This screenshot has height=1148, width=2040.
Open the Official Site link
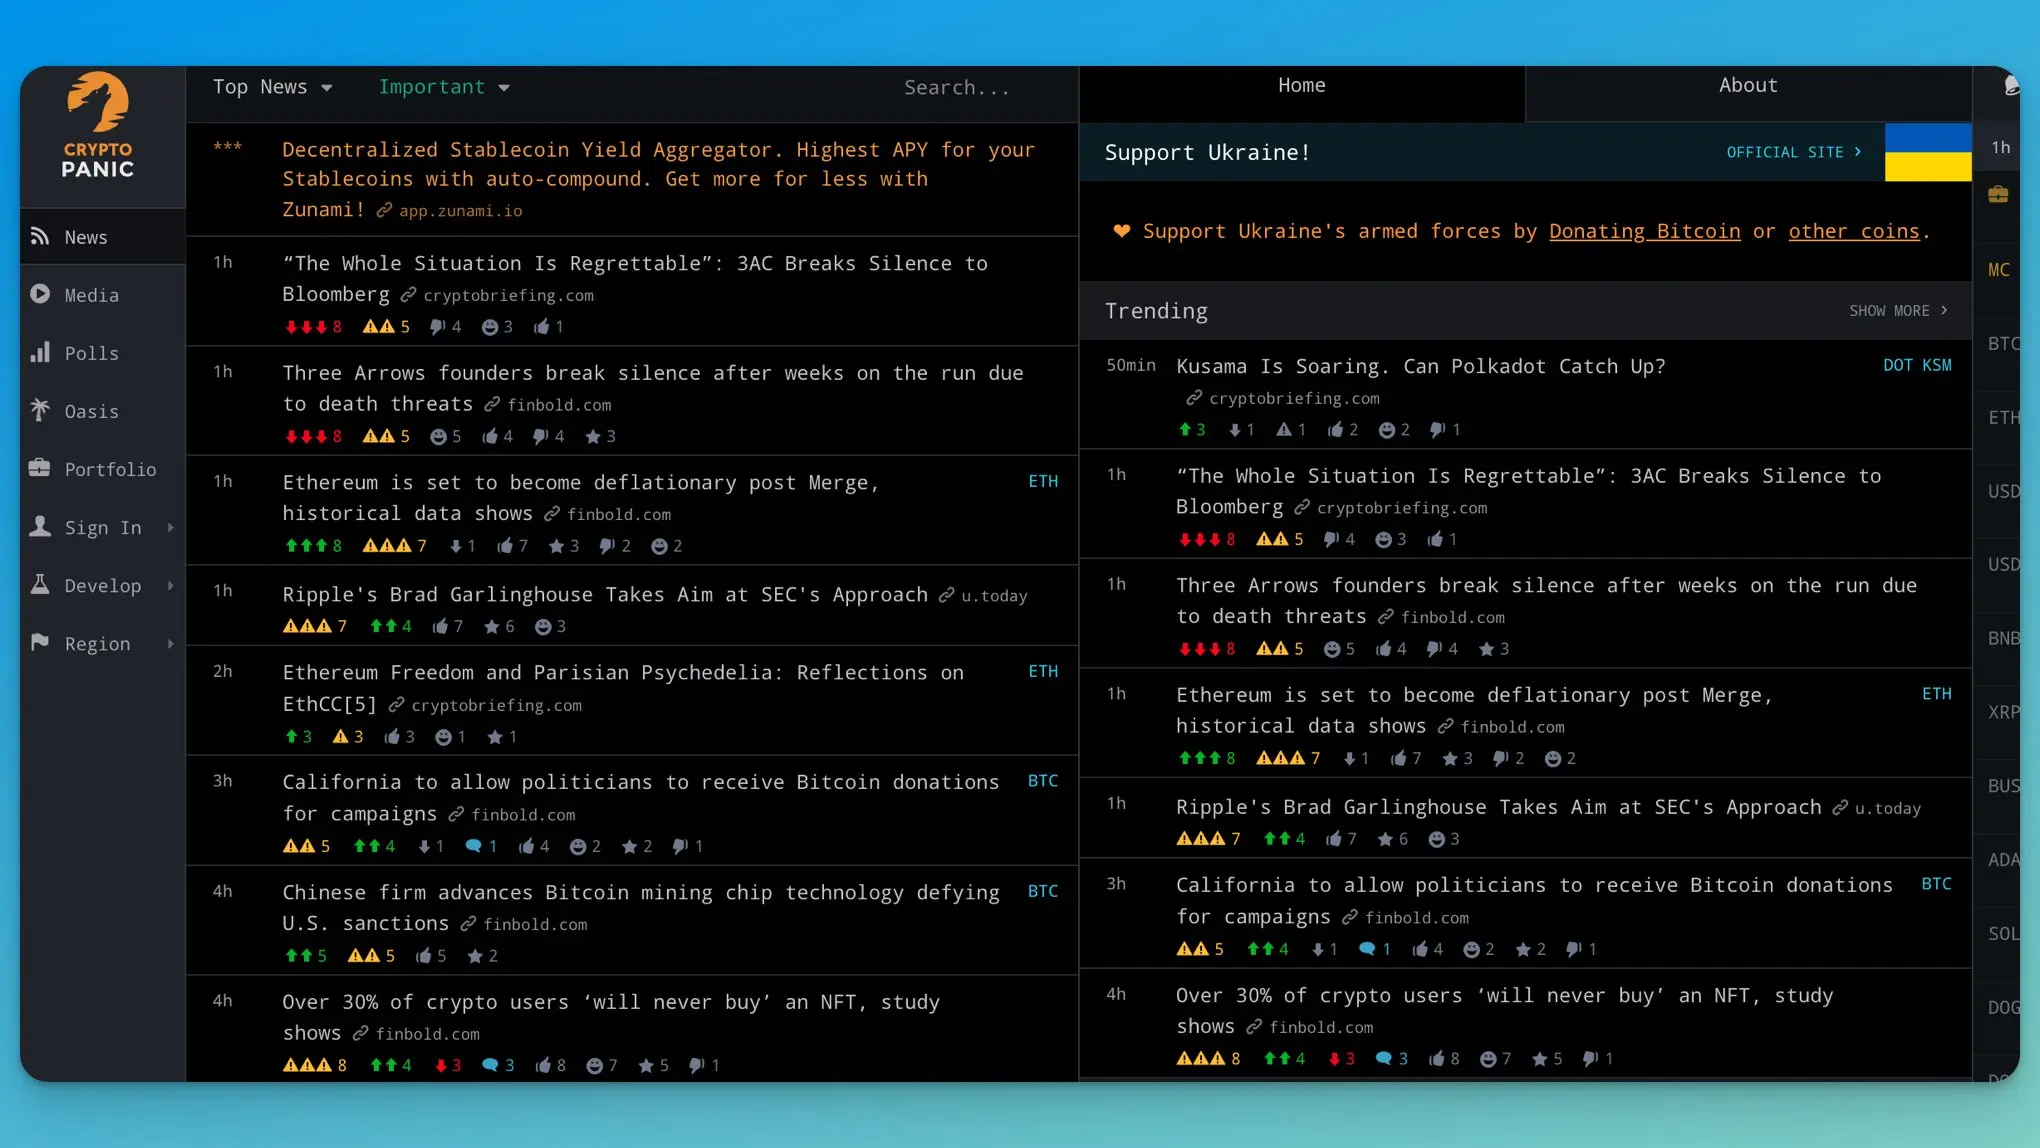[1794, 152]
